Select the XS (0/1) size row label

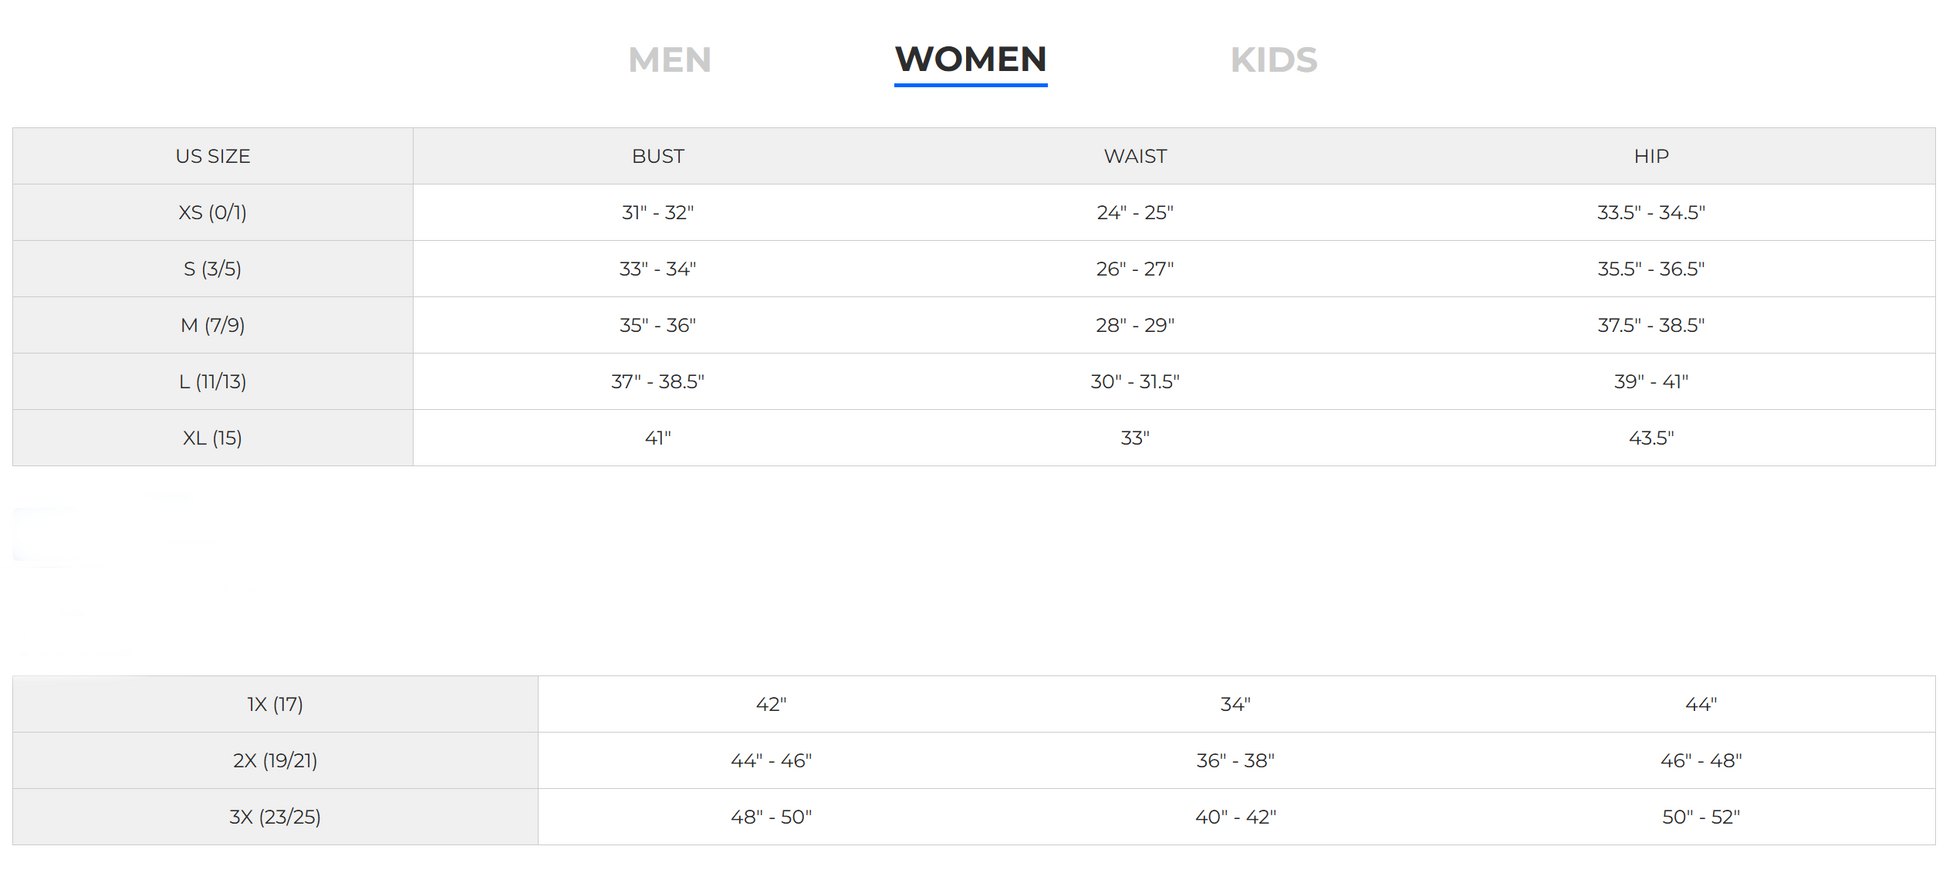pos(213,212)
